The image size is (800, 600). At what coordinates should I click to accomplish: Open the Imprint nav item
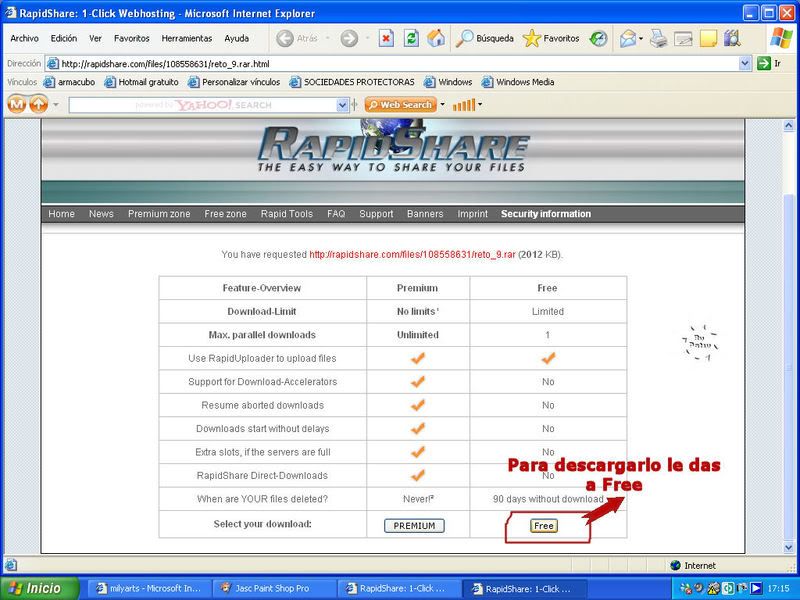click(472, 214)
